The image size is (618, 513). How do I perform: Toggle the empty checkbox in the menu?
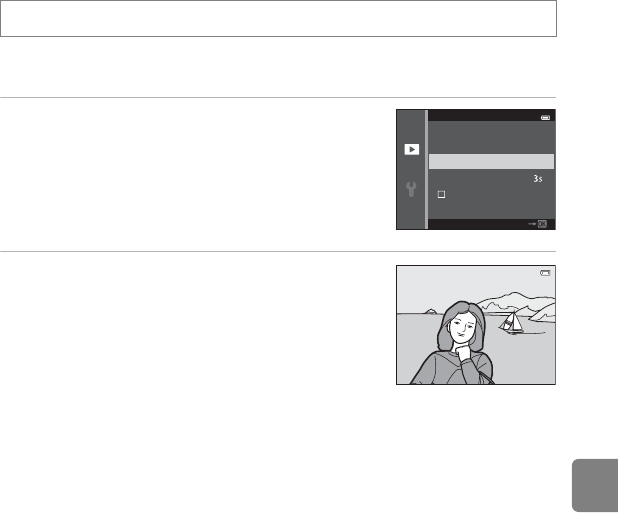(441, 194)
